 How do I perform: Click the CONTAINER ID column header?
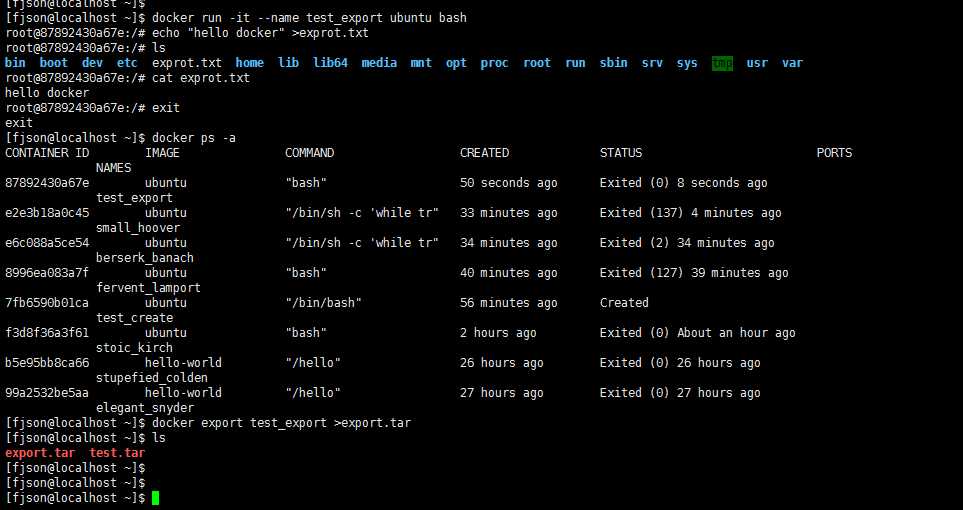(47, 153)
